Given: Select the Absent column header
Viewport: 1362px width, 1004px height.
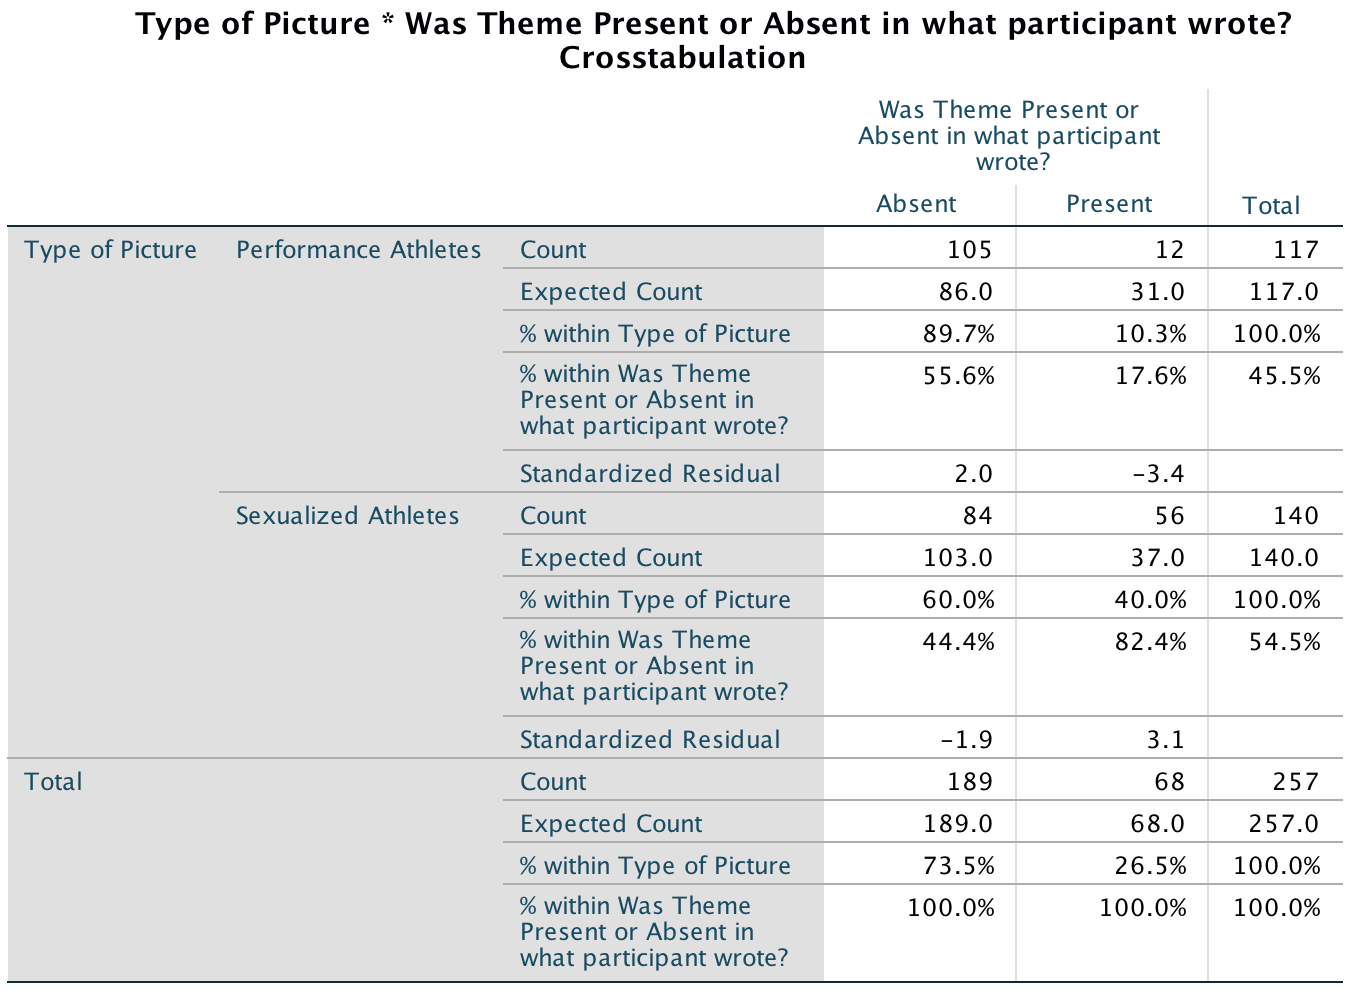Looking at the screenshot, I should coord(916,204).
